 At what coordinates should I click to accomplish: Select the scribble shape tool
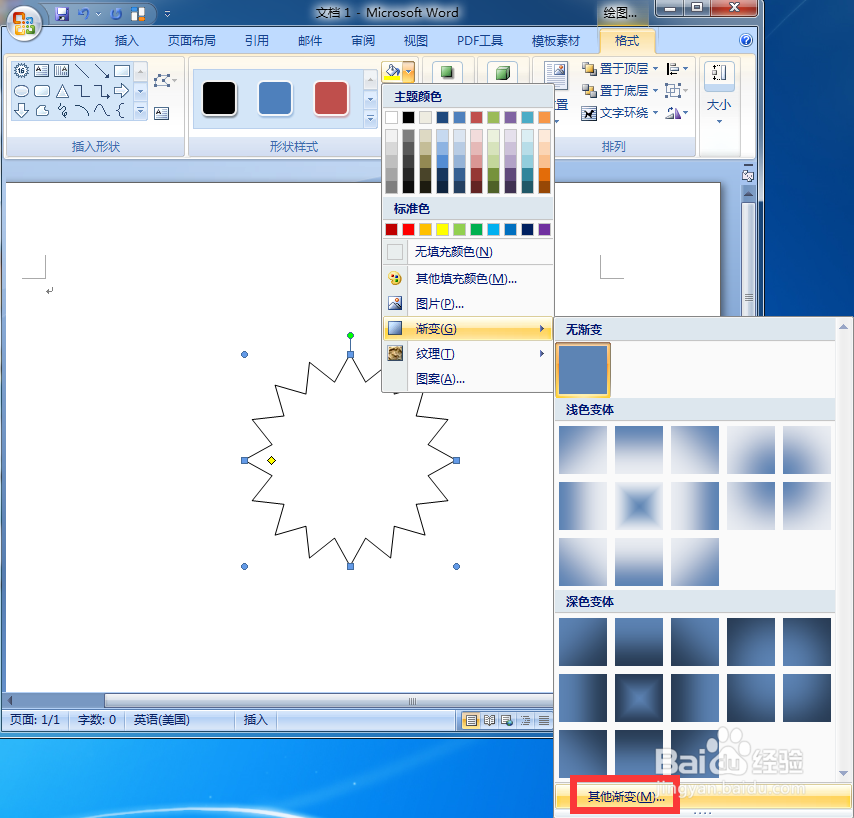pyautogui.click(x=62, y=111)
